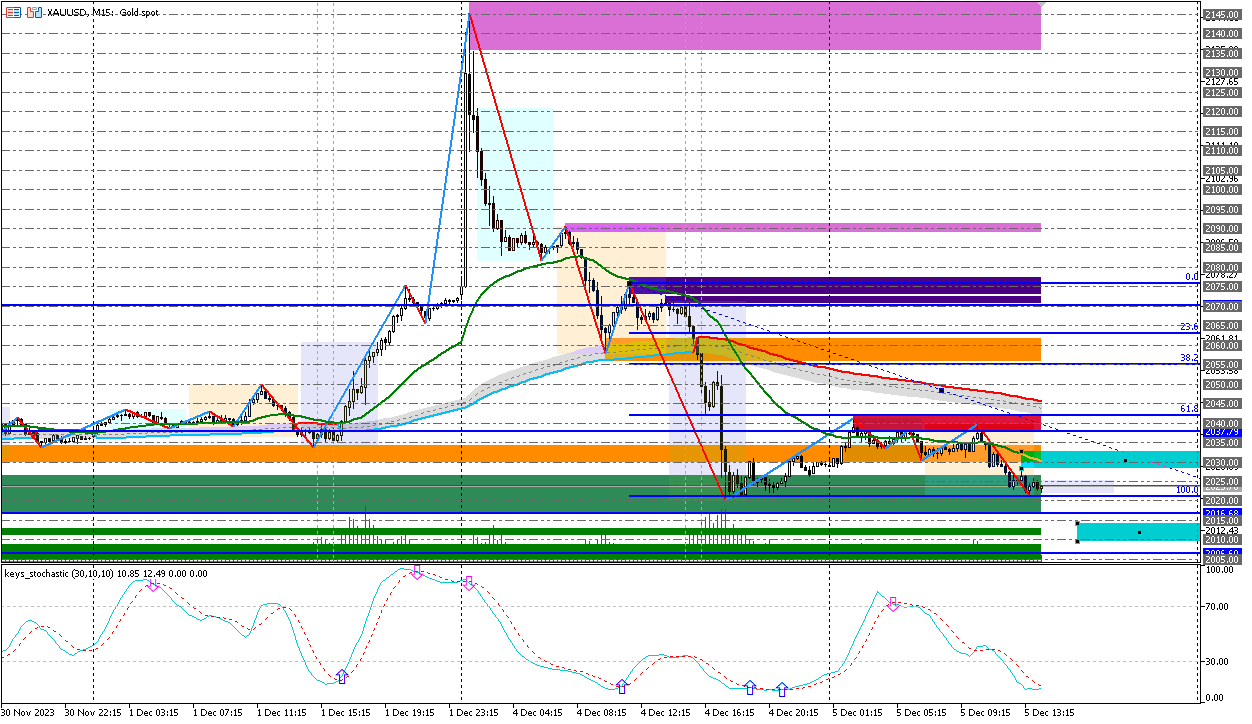This screenshot has height=724, width=1252.
Task: Select the pink sell arrow above 1 Dec 19:15
Action: point(416,572)
